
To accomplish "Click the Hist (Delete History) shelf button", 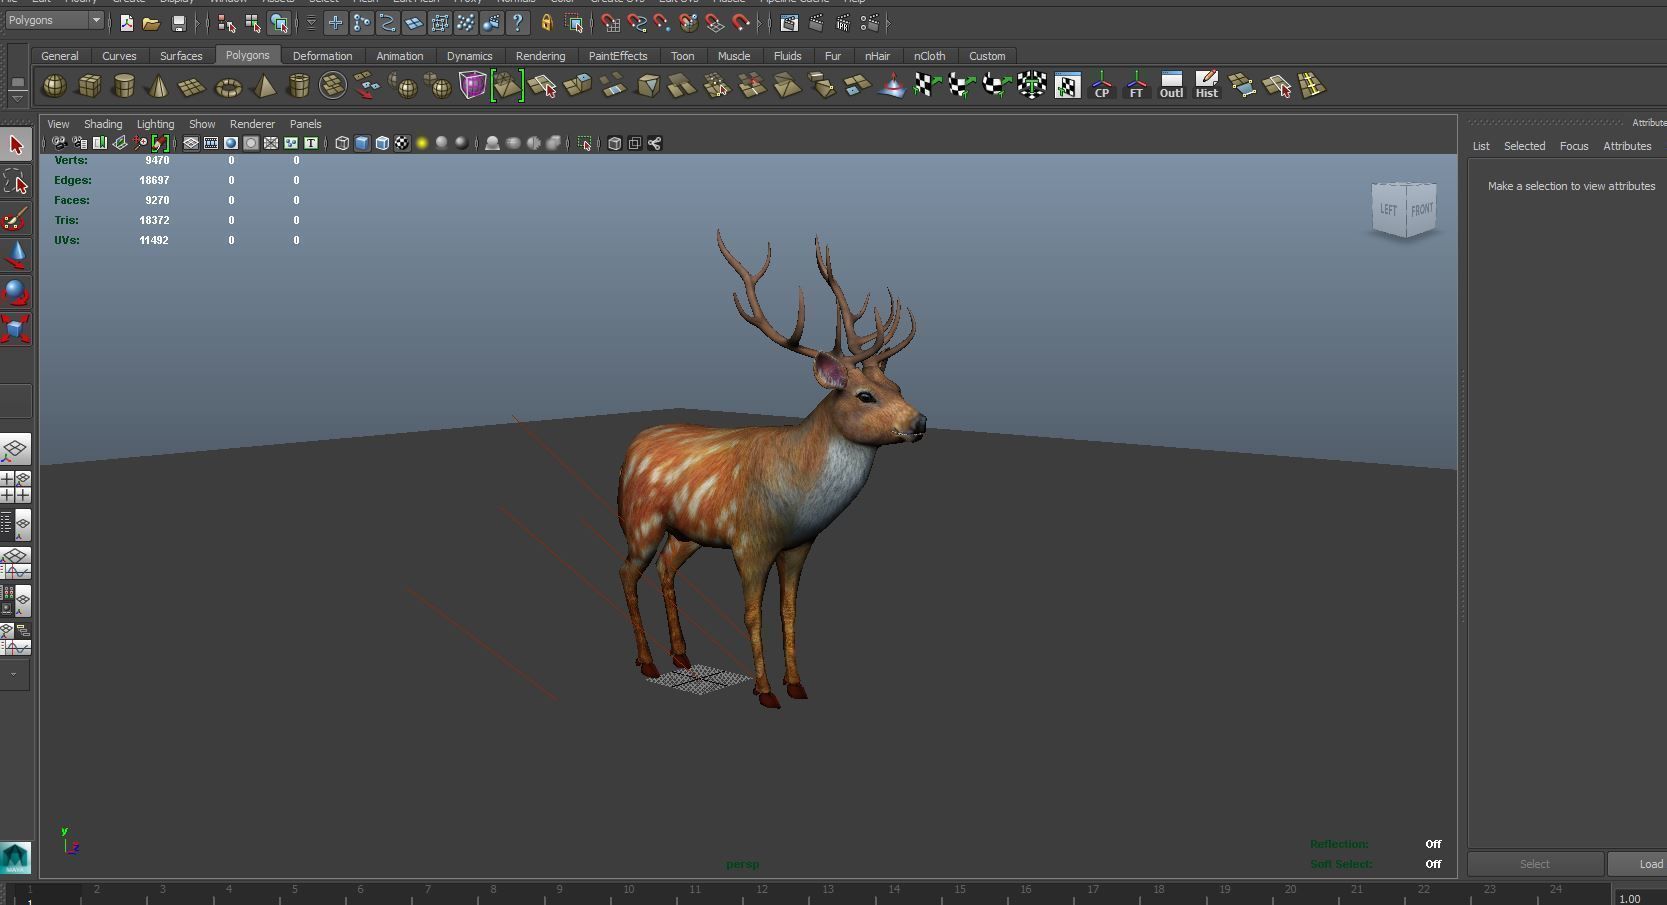I will pos(1206,86).
